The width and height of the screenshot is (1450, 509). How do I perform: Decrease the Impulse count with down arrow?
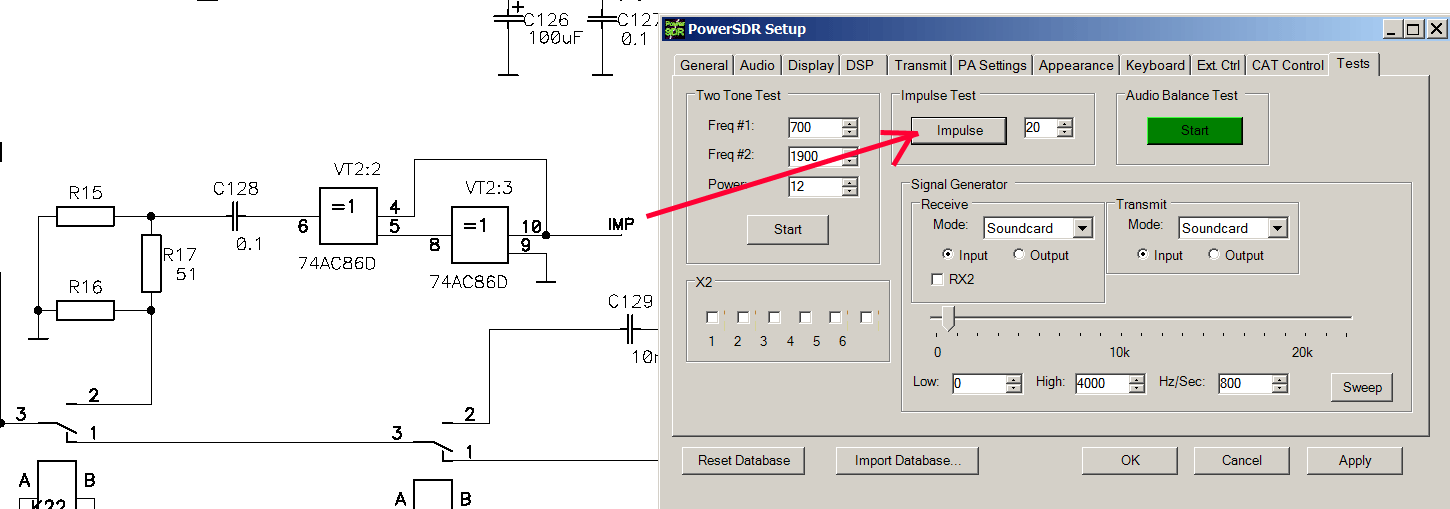tap(1065, 133)
